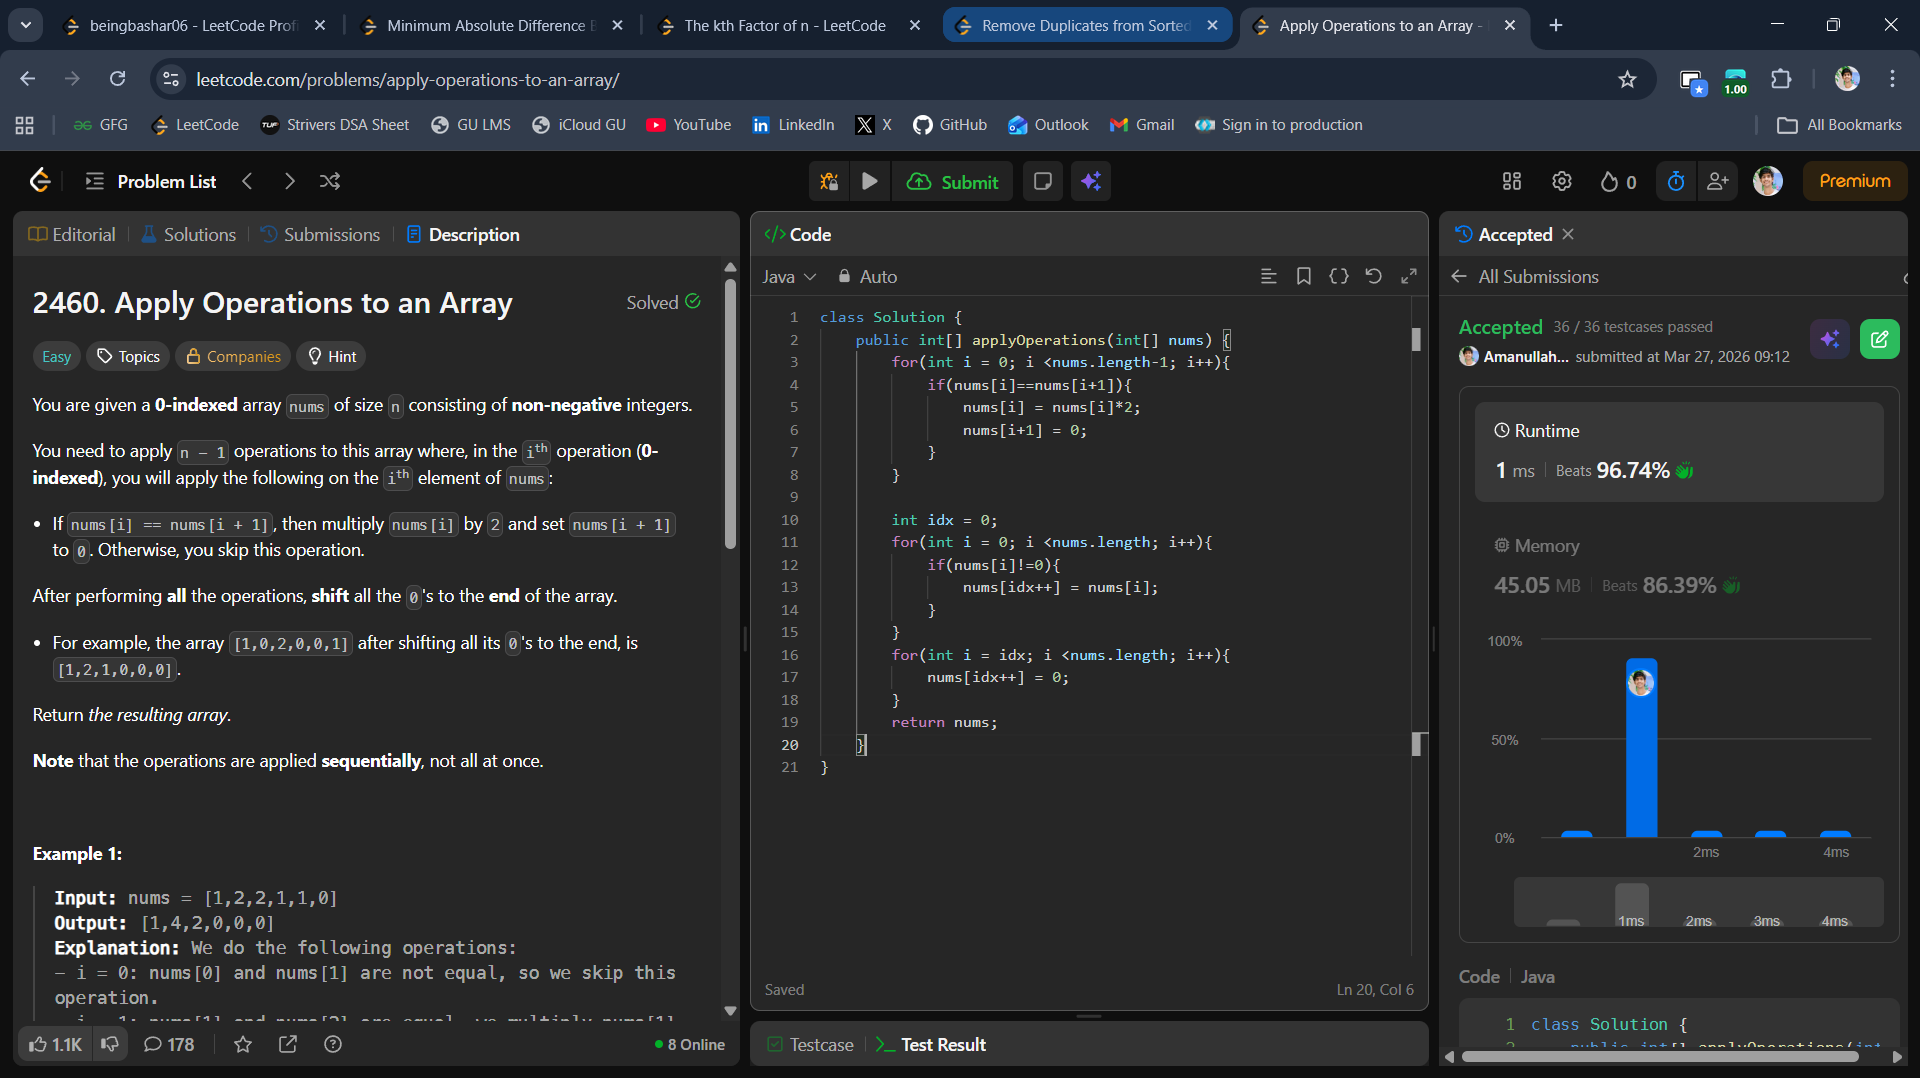Screen dimensions: 1920x1078
Task: Toggle the bookmark icon in code editor
Action: pos(1303,276)
